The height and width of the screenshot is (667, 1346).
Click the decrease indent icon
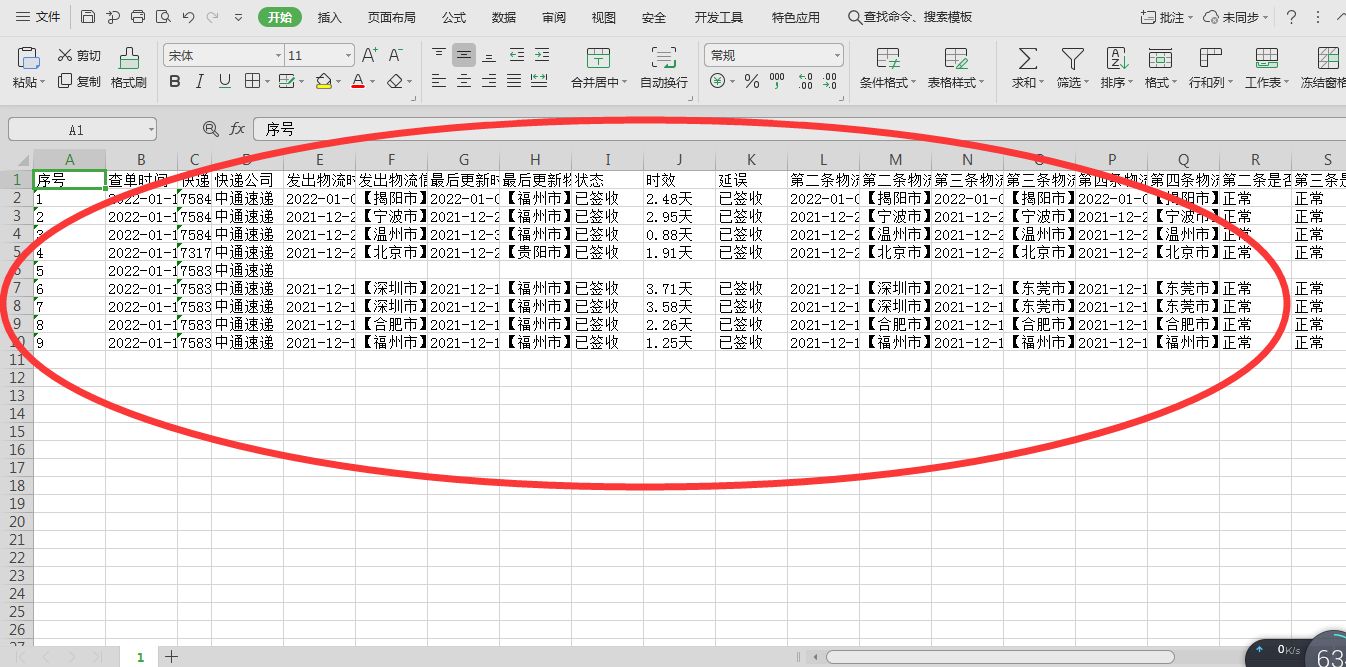tap(516, 55)
